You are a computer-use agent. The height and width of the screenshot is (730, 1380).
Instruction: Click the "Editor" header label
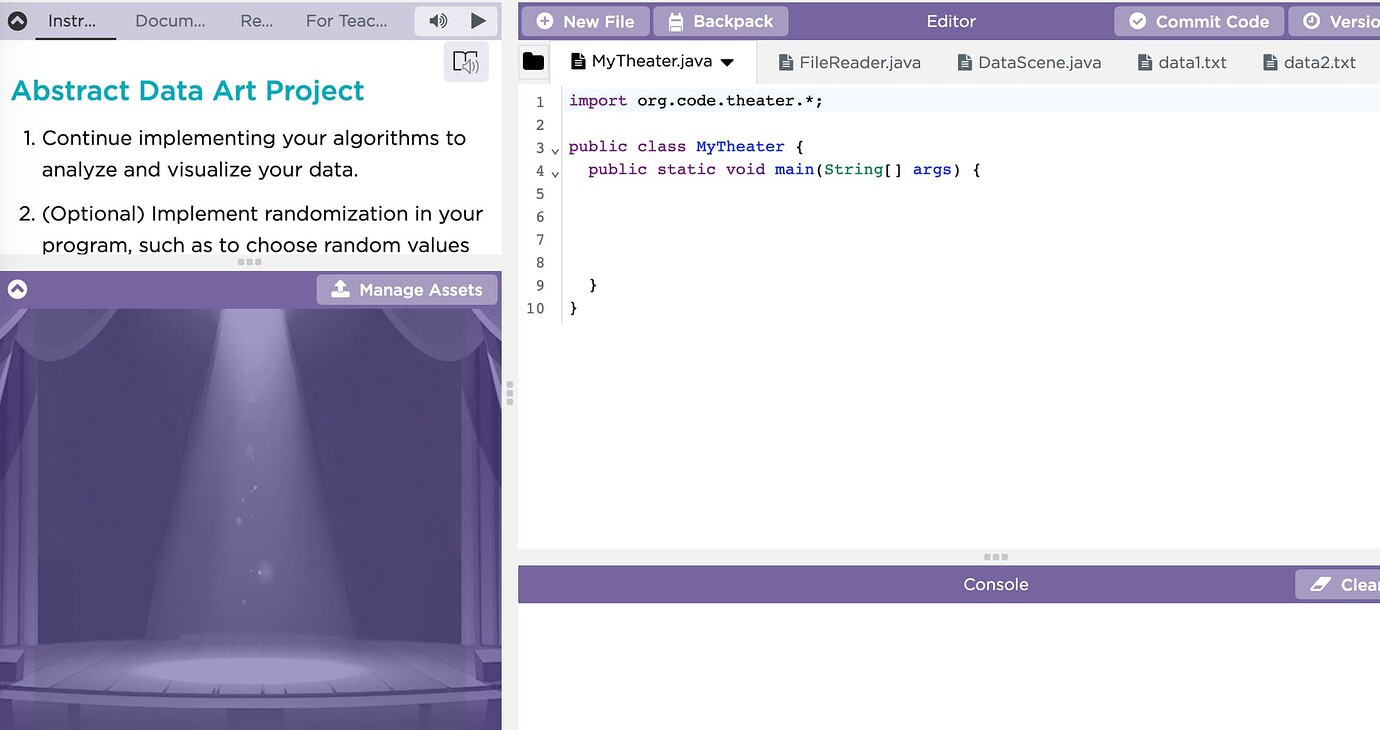tap(951, 21)
